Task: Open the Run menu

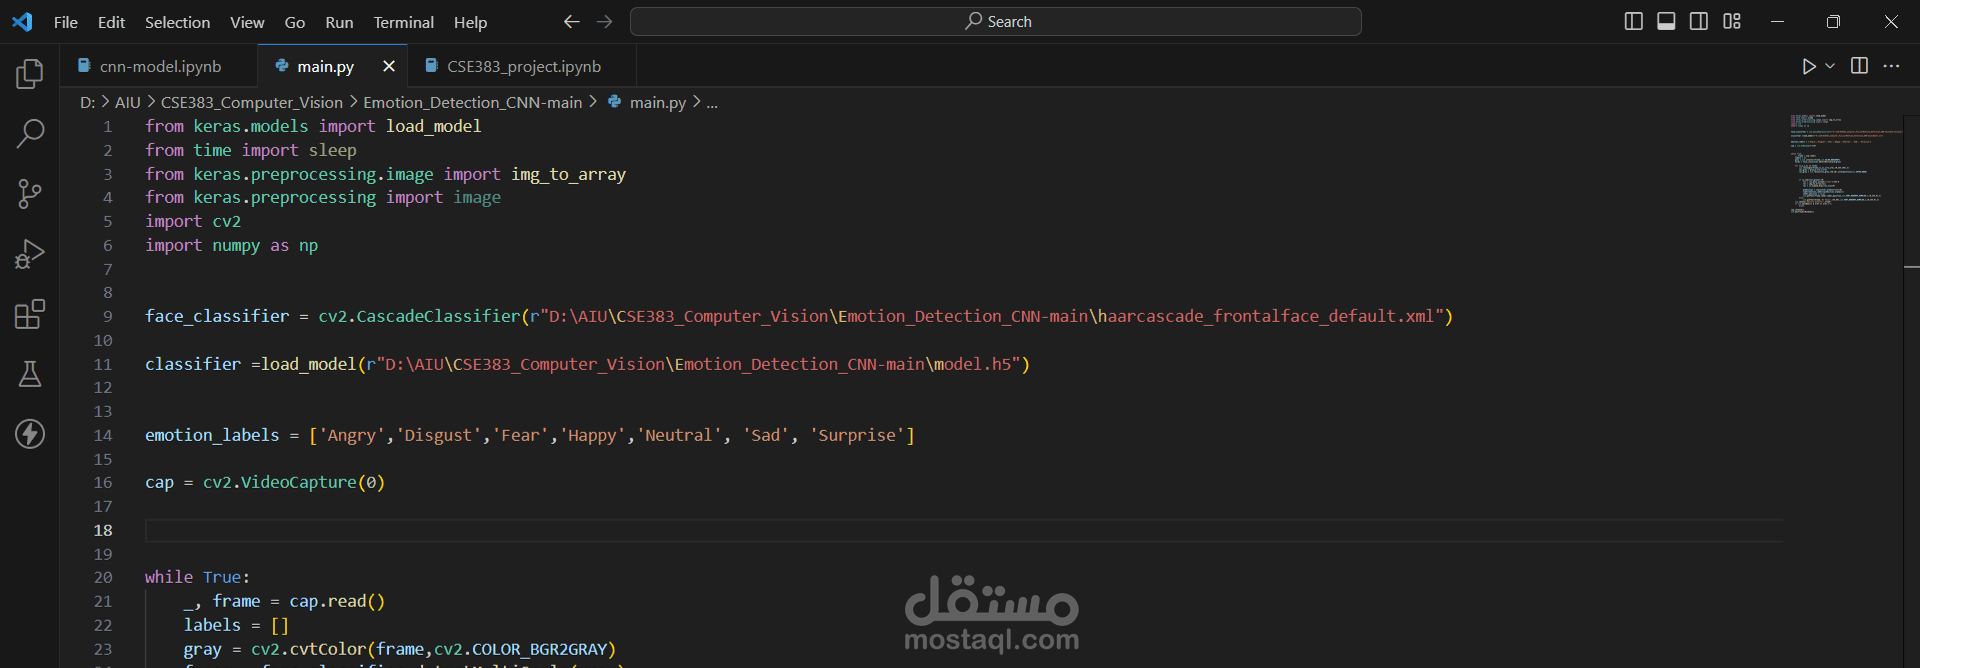Action: click(x=339, y=22)
